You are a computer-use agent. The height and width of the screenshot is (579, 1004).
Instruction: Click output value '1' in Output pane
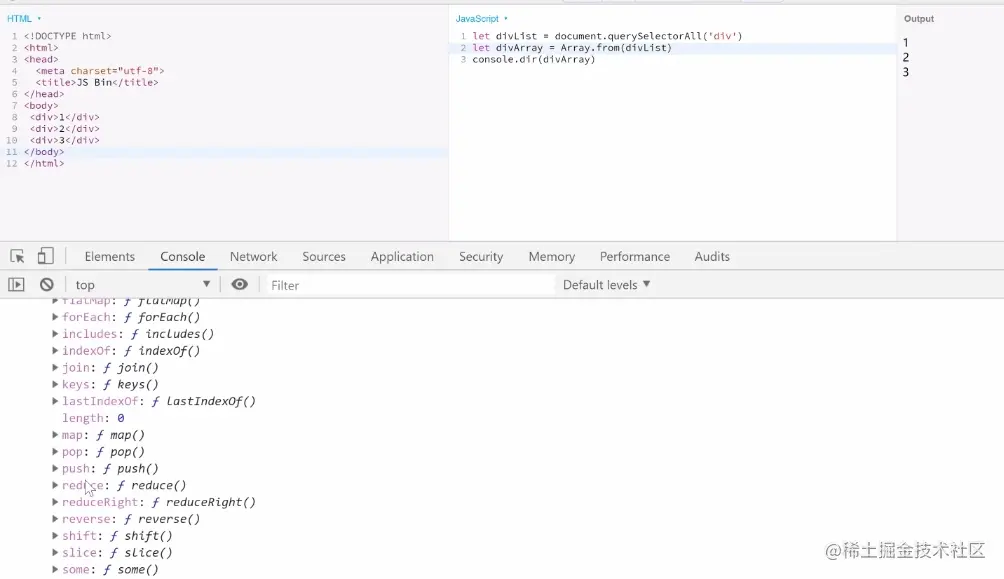pos(905,43)
